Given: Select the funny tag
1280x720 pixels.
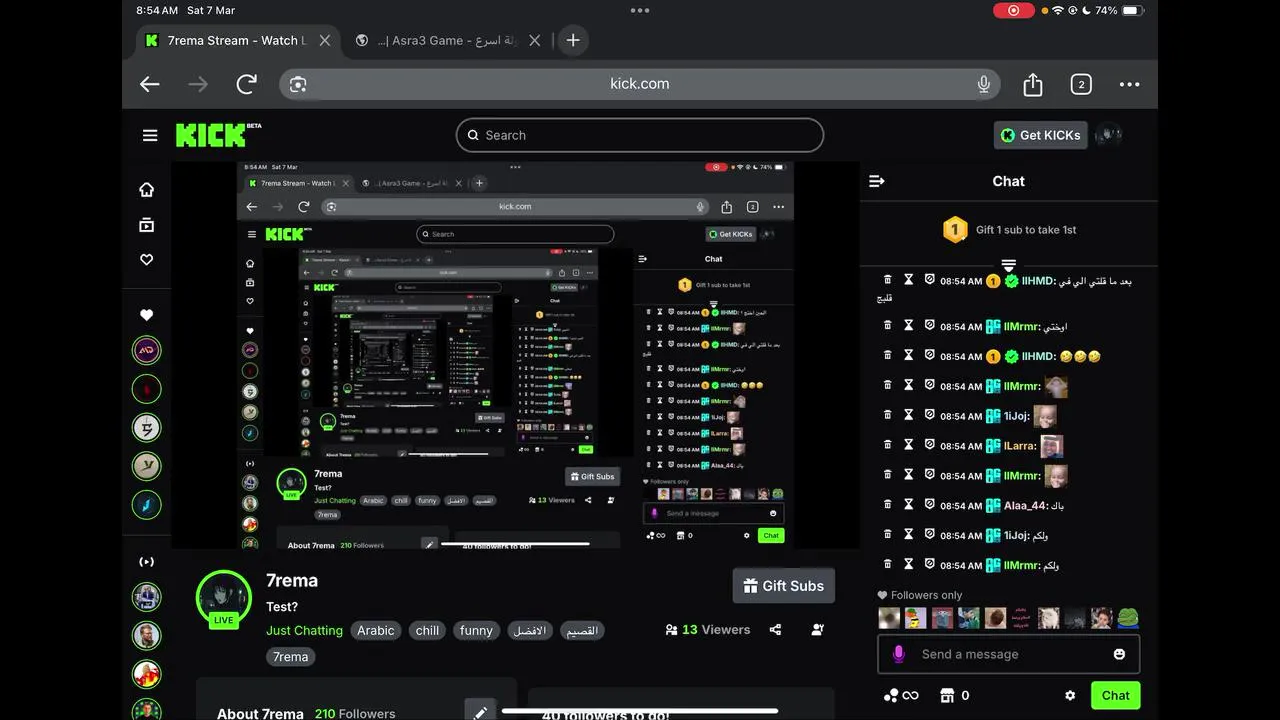Looking at the screenshot, I should (476, 630).
